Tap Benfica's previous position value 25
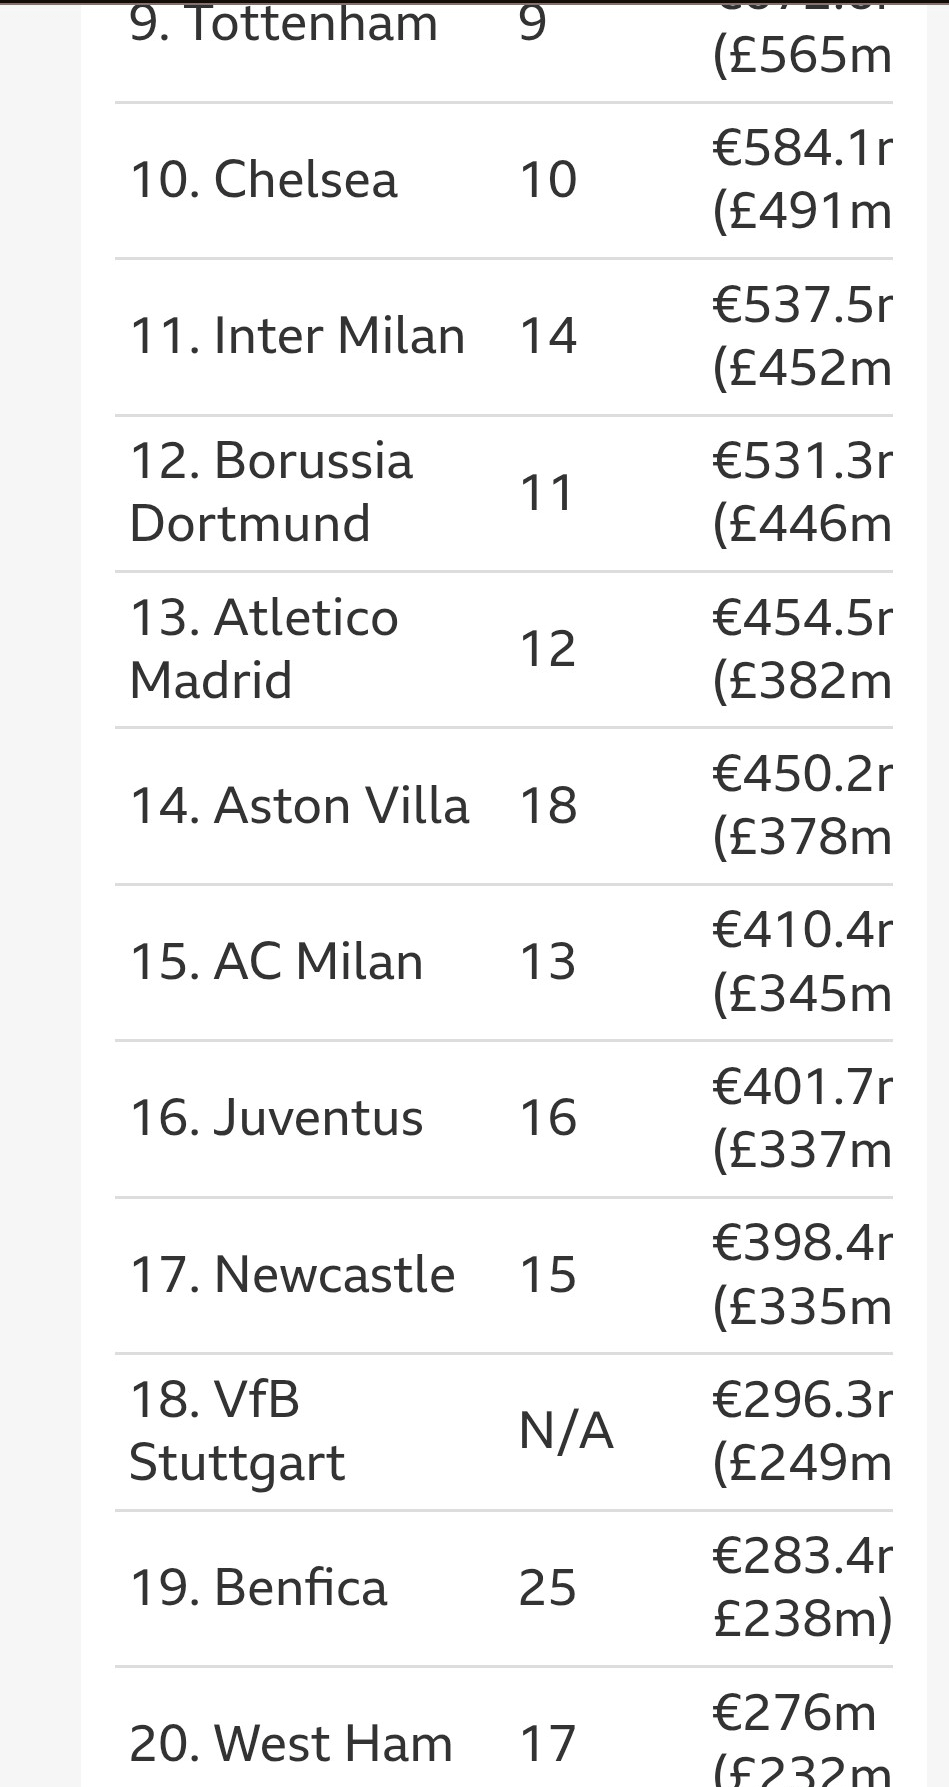 point(547,1588)
